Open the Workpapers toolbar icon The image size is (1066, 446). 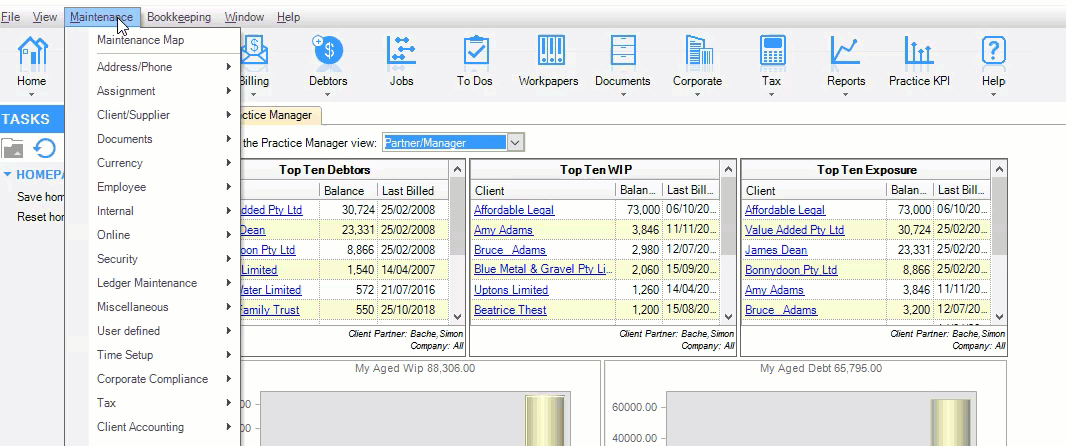point(549,51)
